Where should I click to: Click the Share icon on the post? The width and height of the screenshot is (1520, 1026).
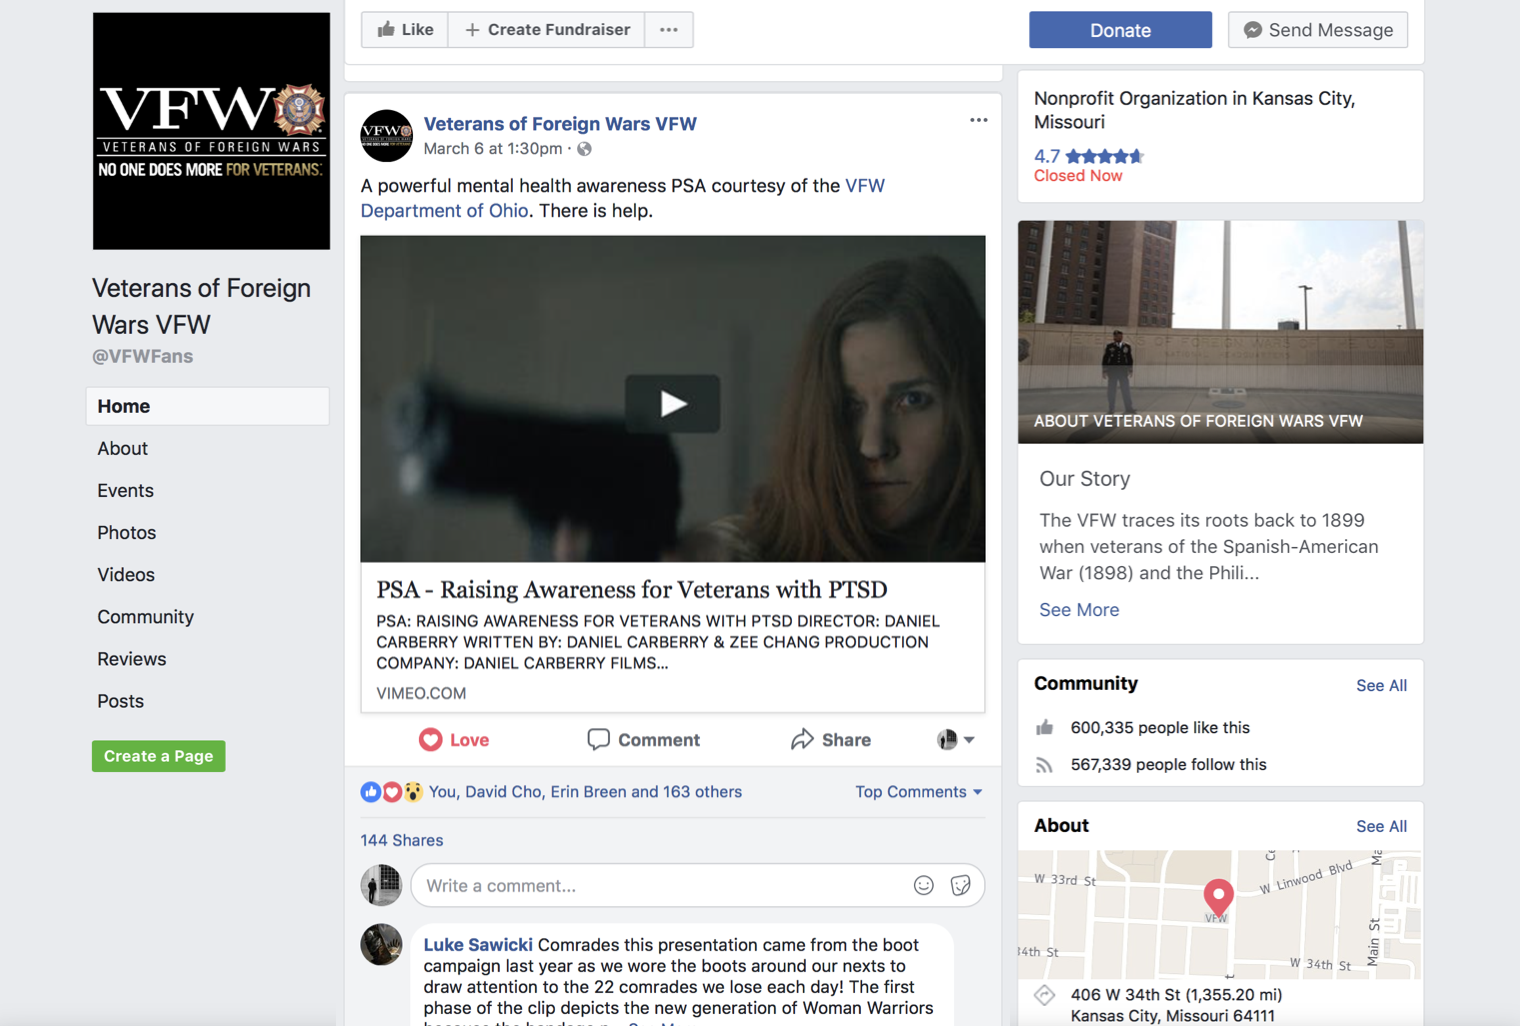802,739
